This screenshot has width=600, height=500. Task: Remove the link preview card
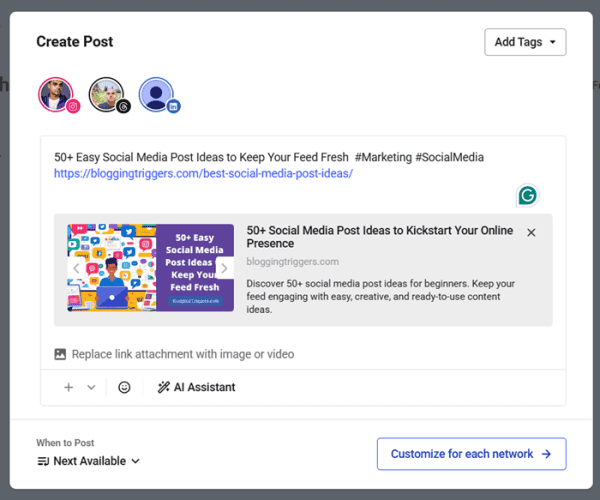tap(531, 232)
